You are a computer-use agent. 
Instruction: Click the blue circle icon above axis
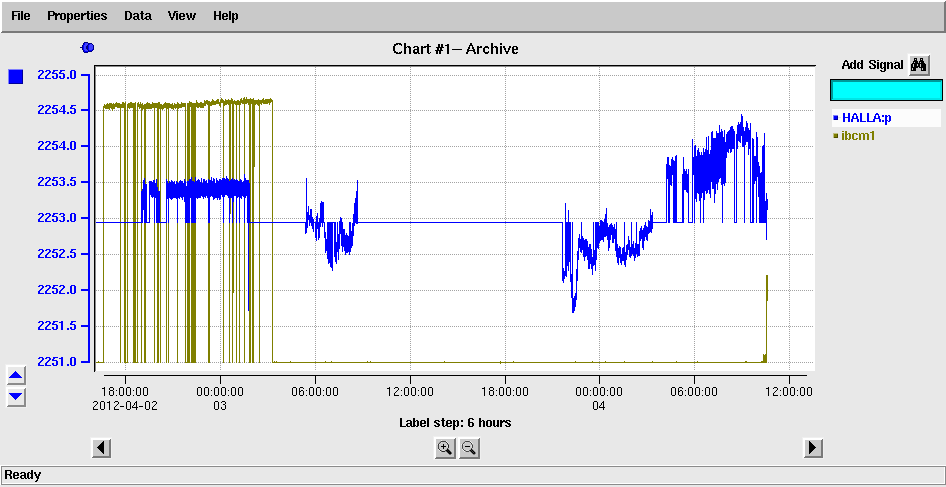pyautogui.click(x=87, y=47)
